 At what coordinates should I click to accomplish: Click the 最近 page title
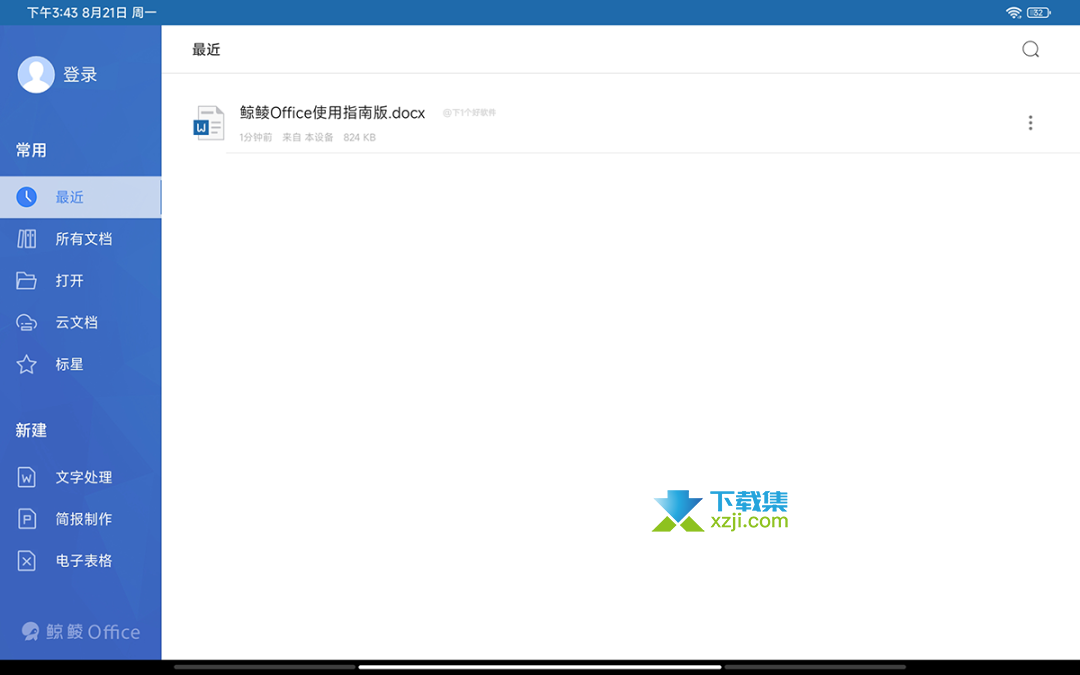(206, 50)
